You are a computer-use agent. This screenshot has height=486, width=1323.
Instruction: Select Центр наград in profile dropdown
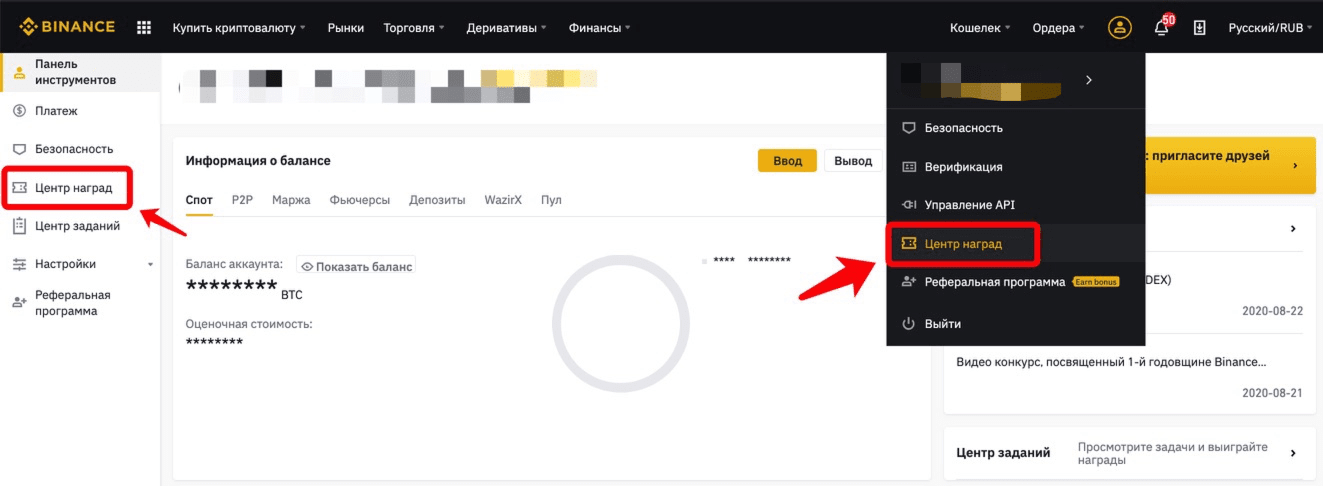pyautogui.click(x=1016, y=244)
